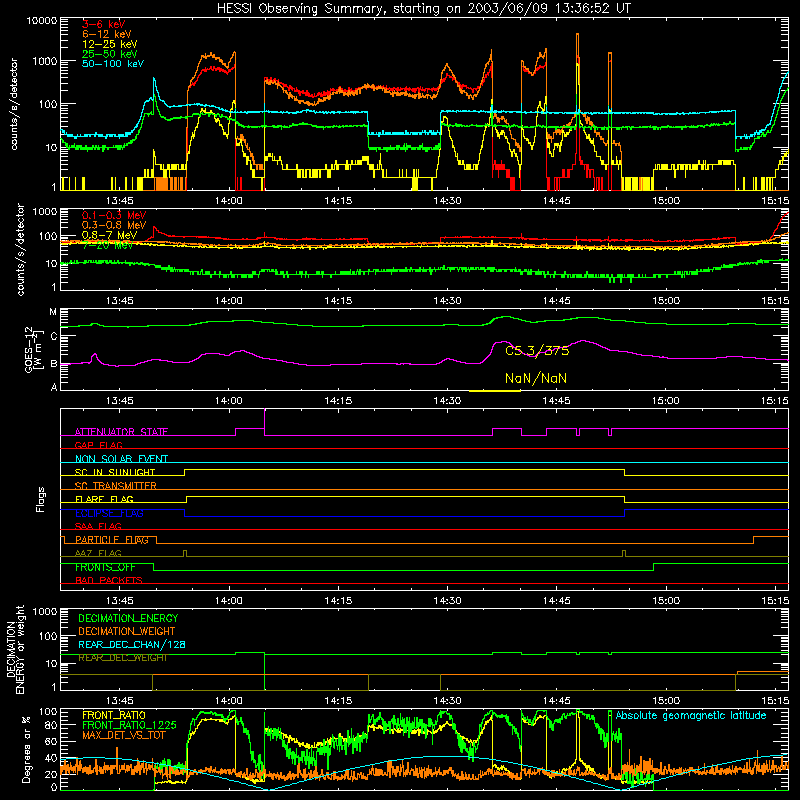Viewport: 800px width, 800px height.
Task: Click the vertical Flags axis title
Action: point(41,499)
